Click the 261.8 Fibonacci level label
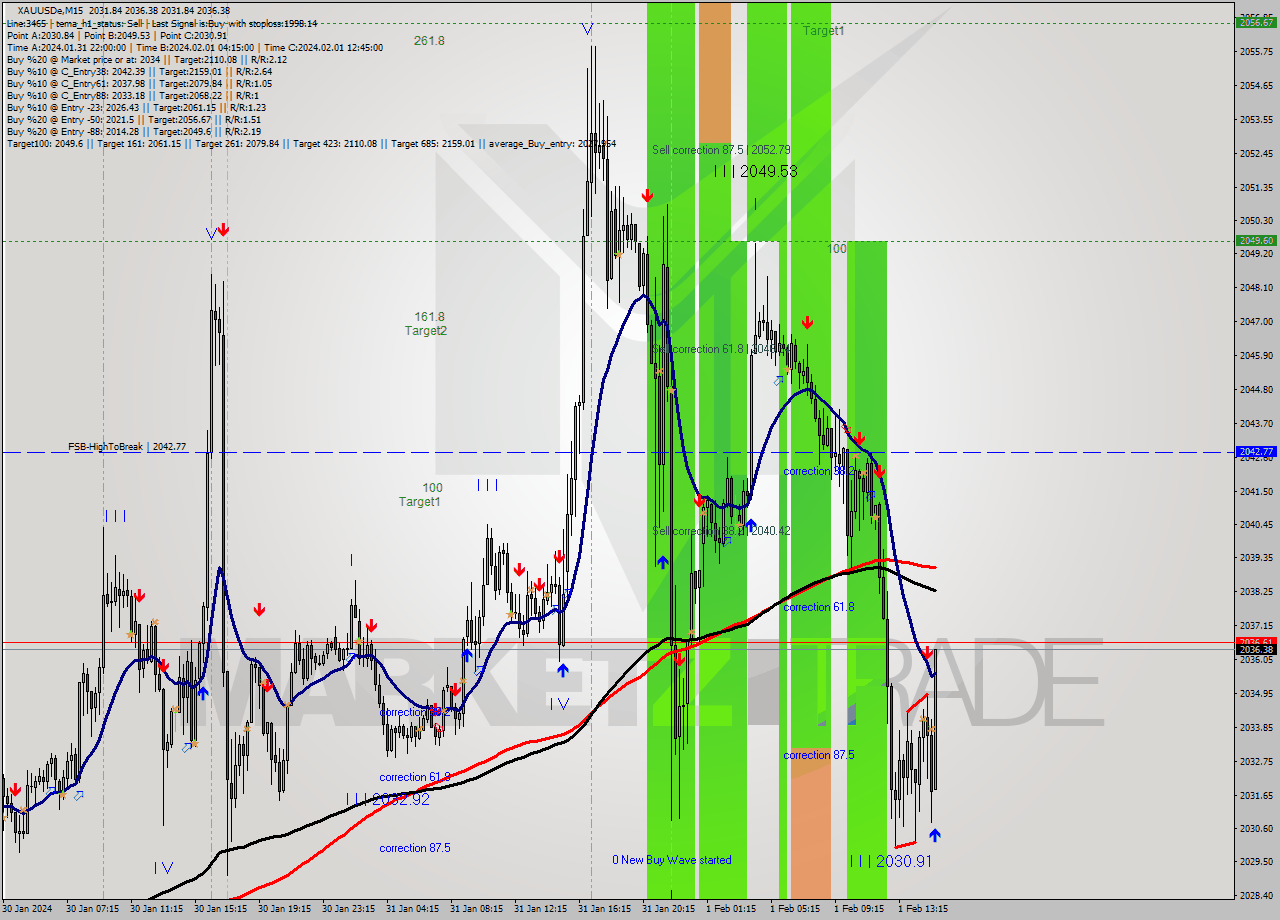 tap(430, 41)
